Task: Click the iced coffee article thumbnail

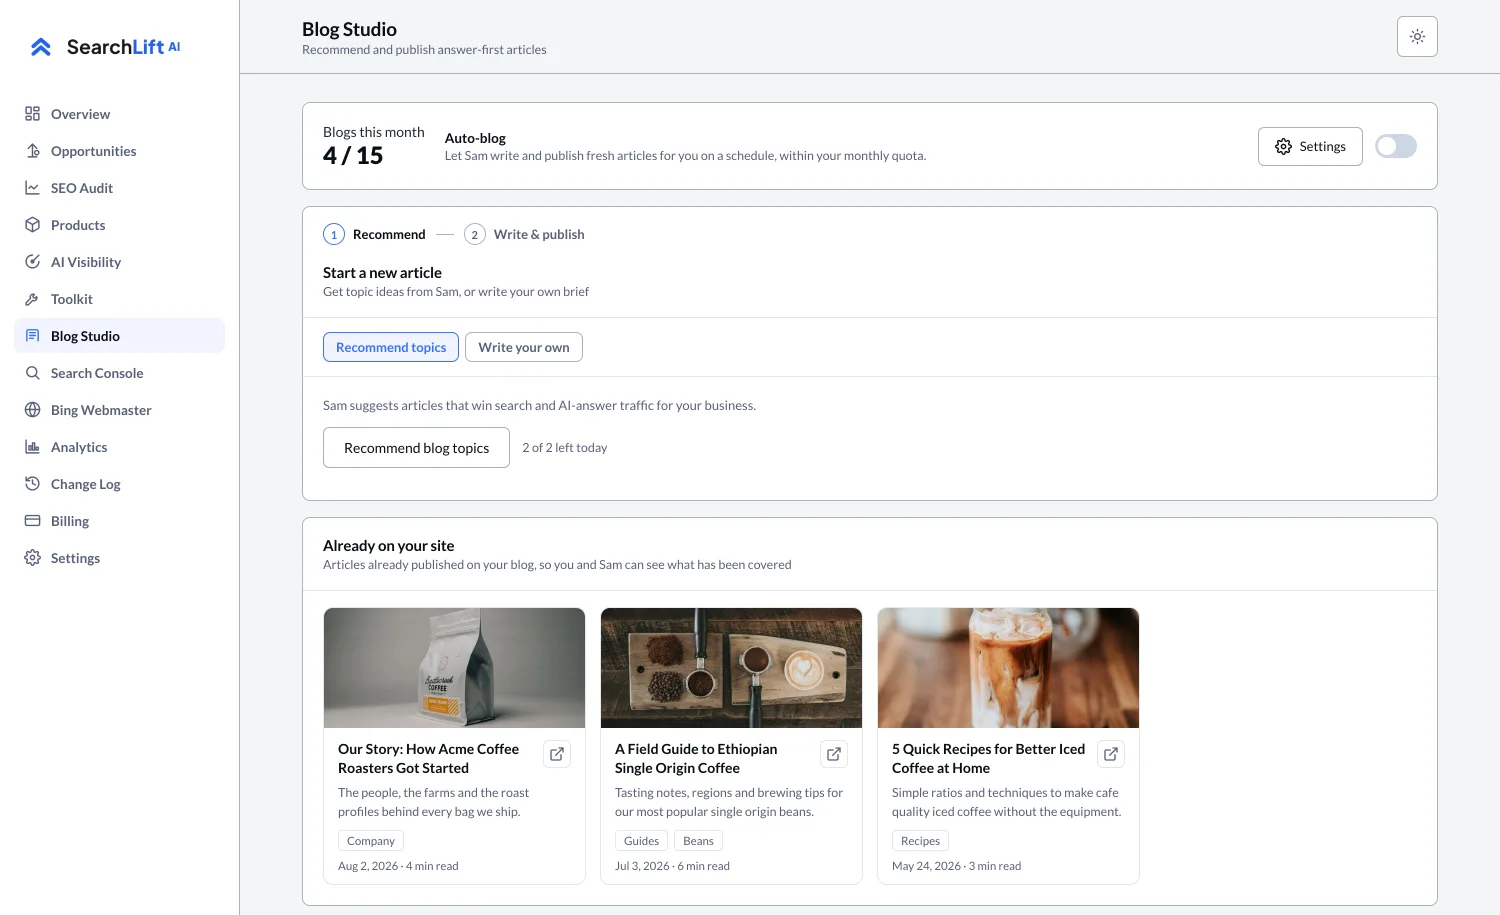Action: [1008, 668]
